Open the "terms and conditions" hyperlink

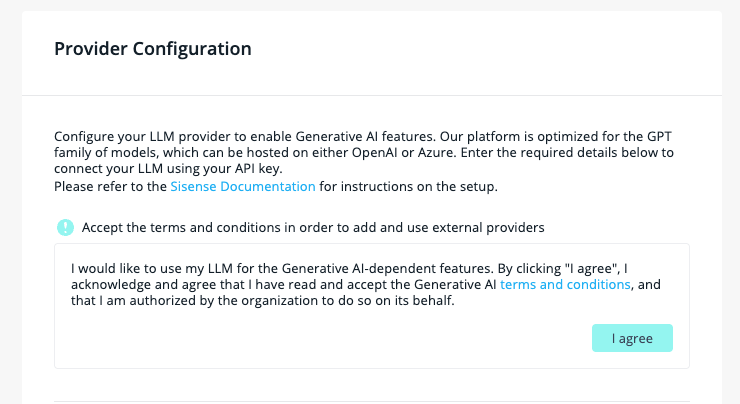coord(565,285)
